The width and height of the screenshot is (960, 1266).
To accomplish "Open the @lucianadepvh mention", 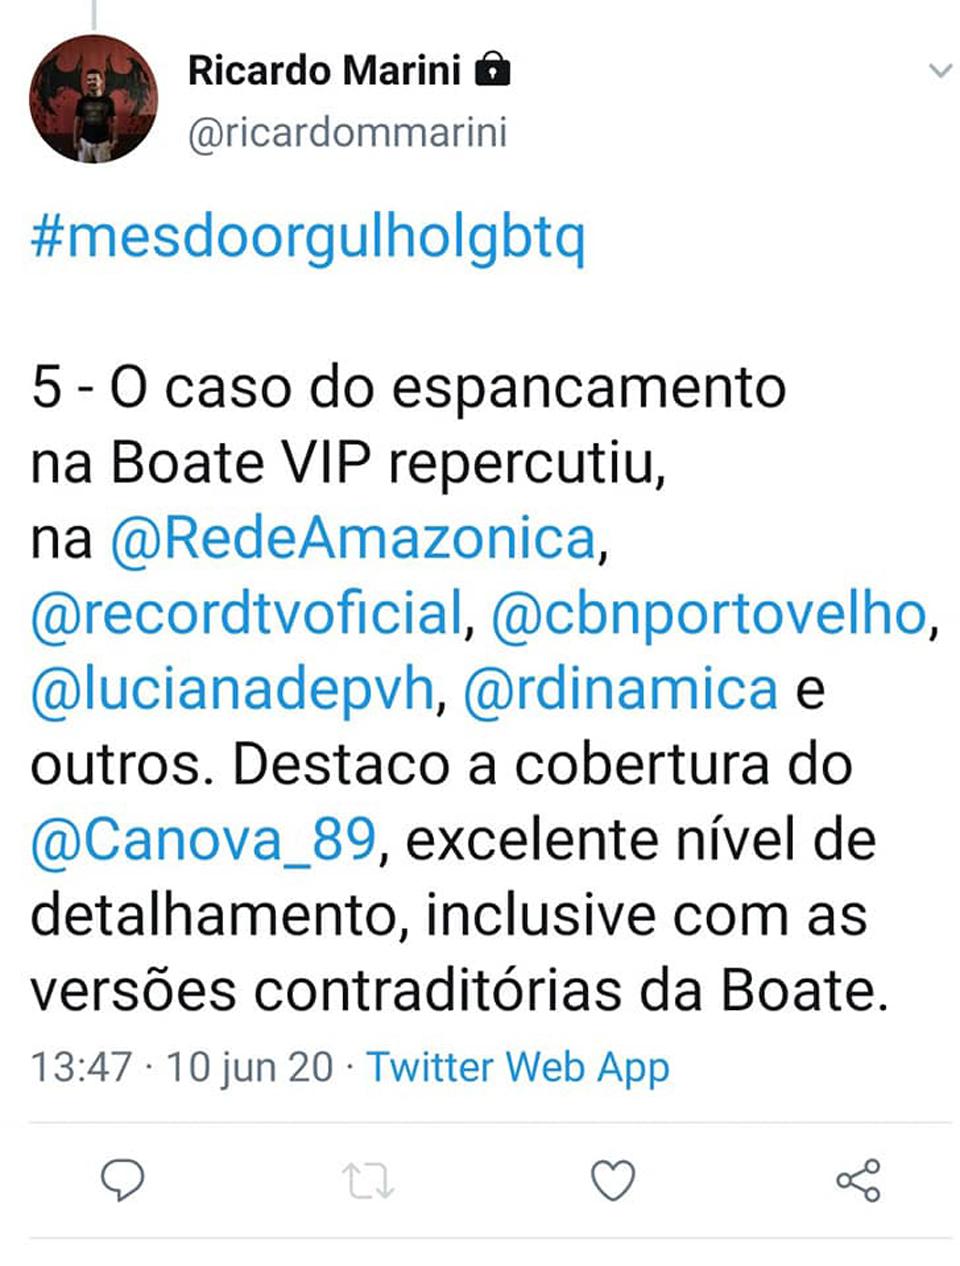I will (232, 689).
